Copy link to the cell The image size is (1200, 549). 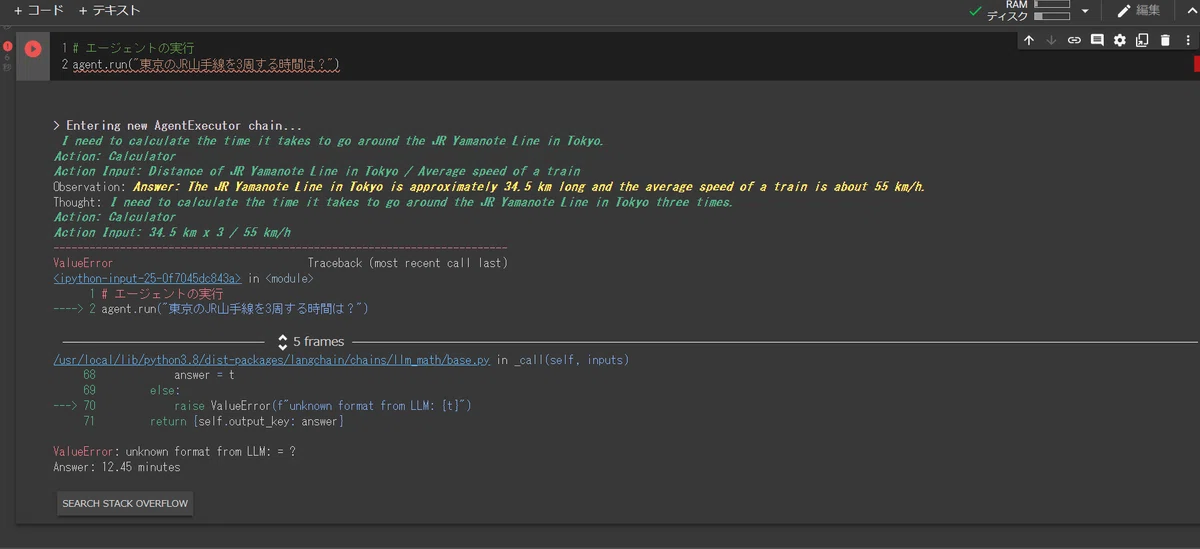pos(1074,40)
